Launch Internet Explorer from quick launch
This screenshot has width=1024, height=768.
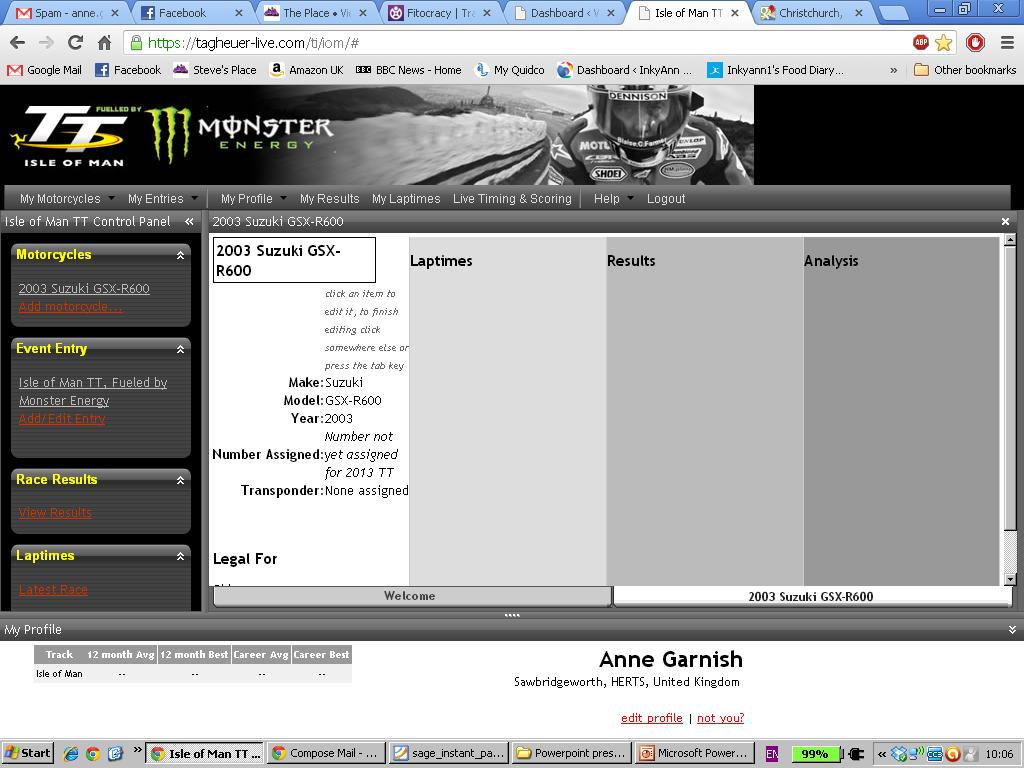[x=71, y=754]
